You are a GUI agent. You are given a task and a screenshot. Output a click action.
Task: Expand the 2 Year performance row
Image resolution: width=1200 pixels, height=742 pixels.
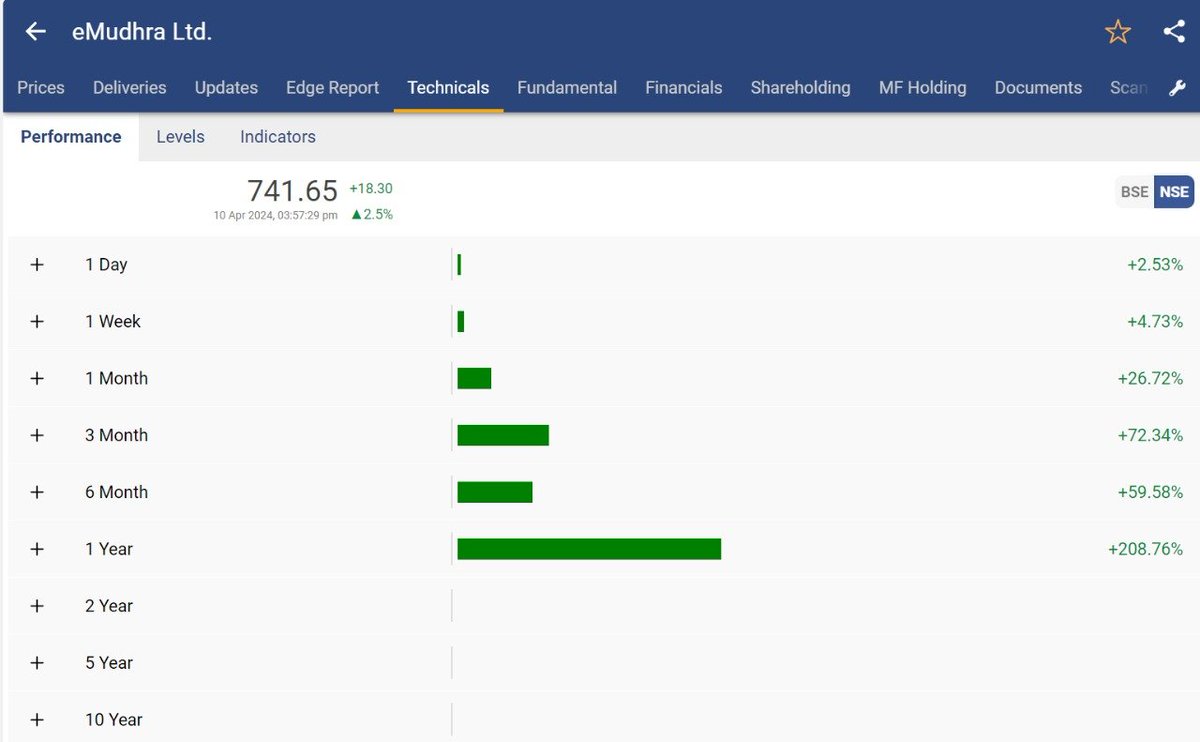coord(37,607)
